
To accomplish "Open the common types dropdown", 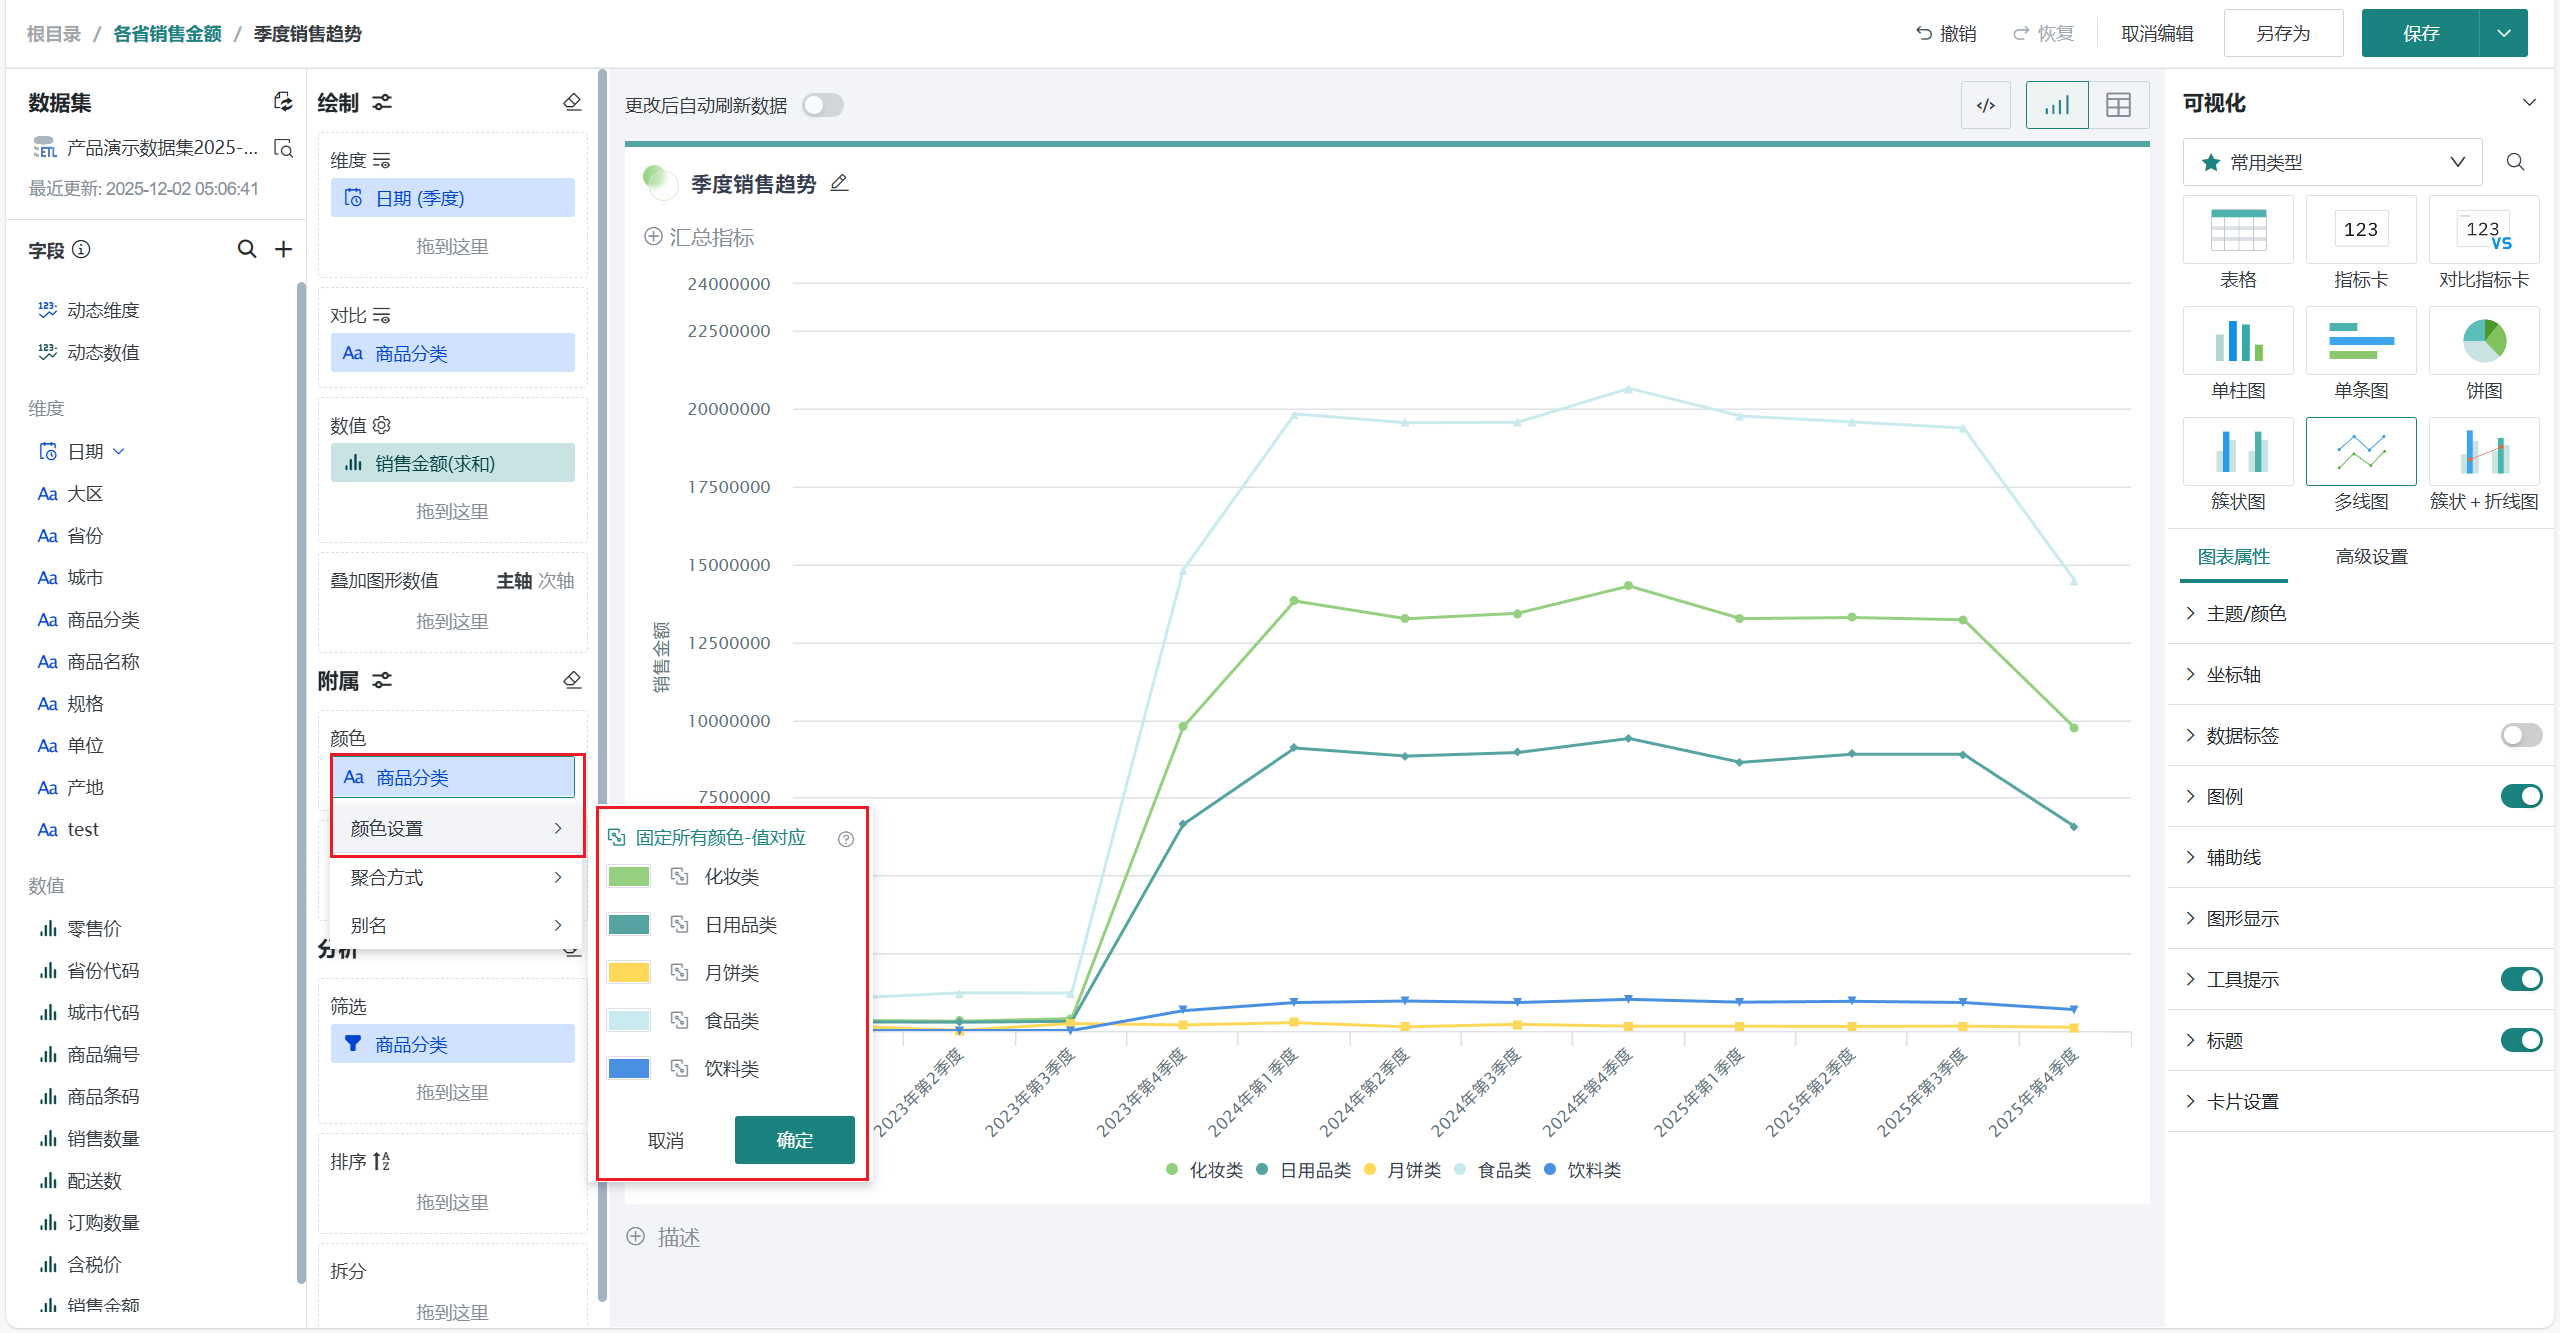I will tap(2332, 162).
